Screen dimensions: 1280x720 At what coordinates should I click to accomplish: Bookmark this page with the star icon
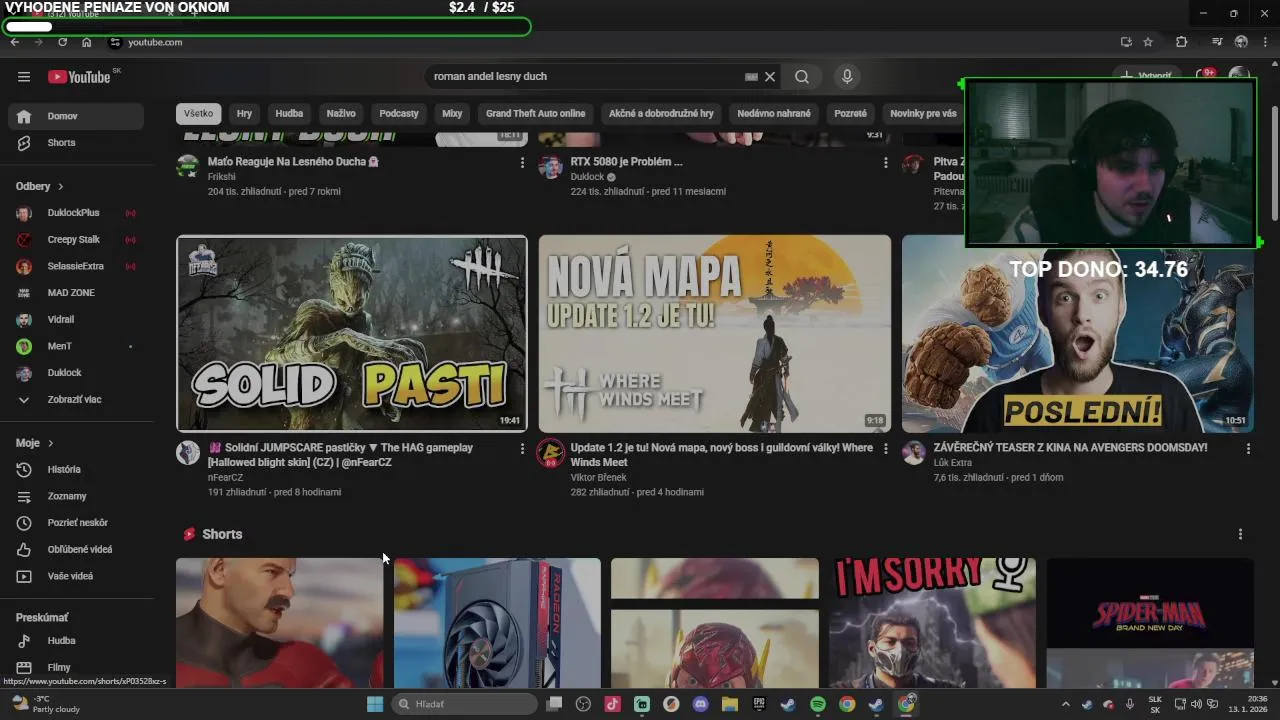[1148, 42]
